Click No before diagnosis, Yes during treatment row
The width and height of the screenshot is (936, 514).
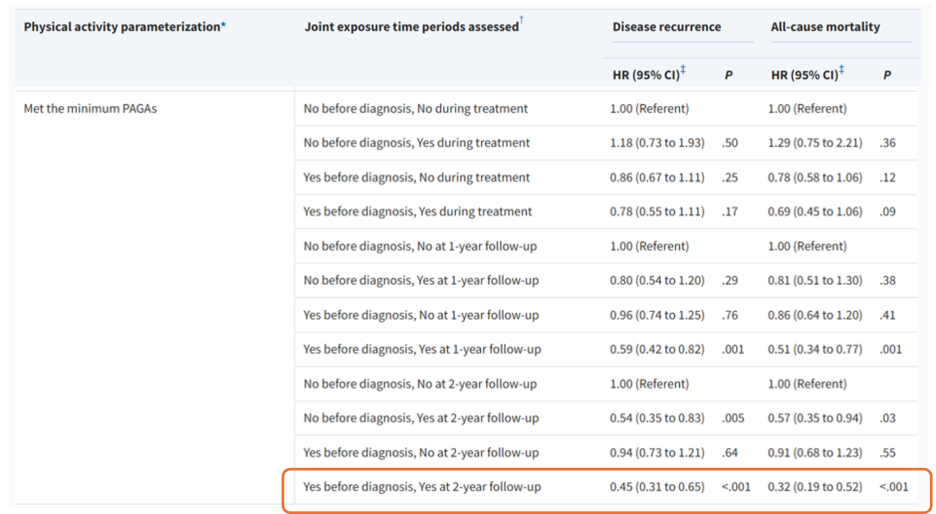[x=417, y=143]
